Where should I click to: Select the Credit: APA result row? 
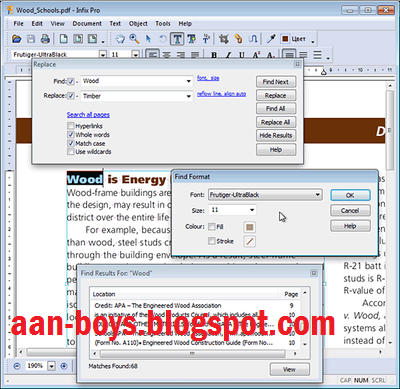click(x=195, y=305)
